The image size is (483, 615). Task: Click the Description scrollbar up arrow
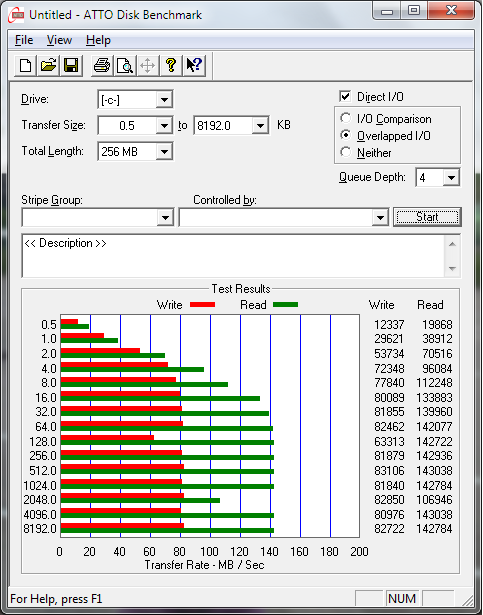[x=452, y=244]
